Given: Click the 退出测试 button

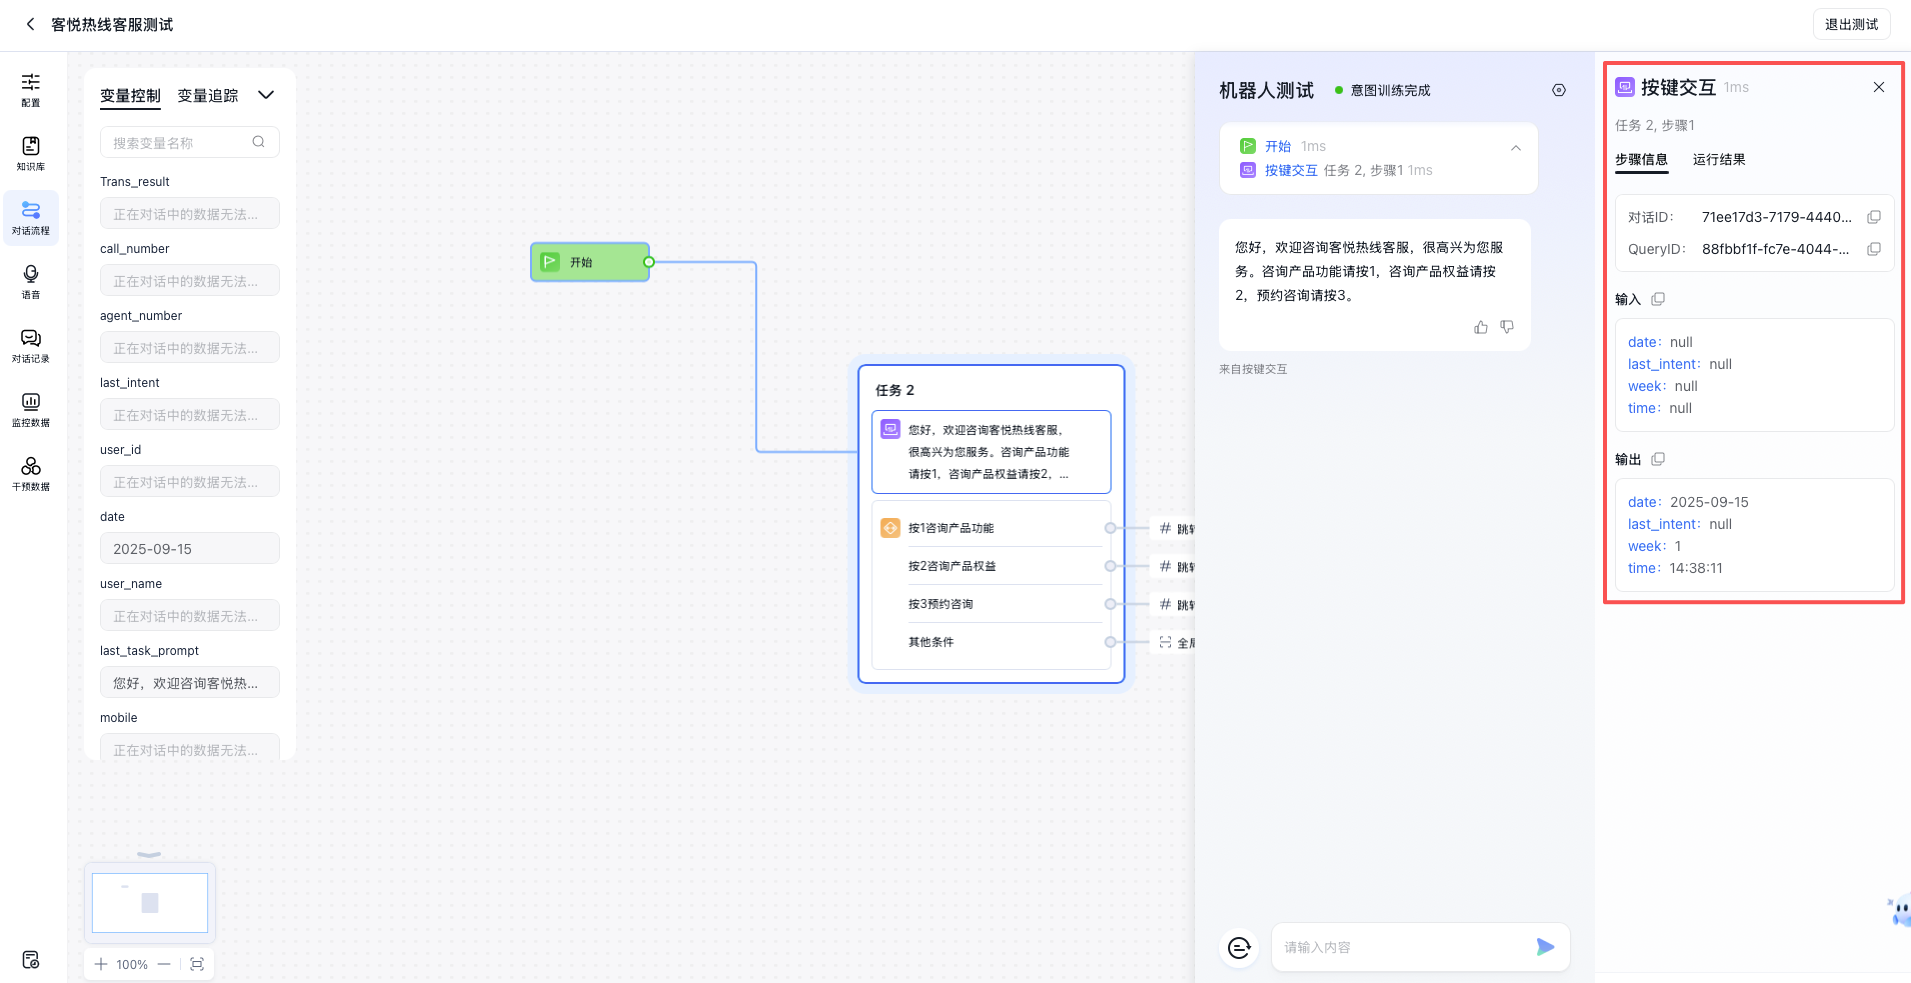Looking at the screenshot, I should click(x=1851, y=24).
